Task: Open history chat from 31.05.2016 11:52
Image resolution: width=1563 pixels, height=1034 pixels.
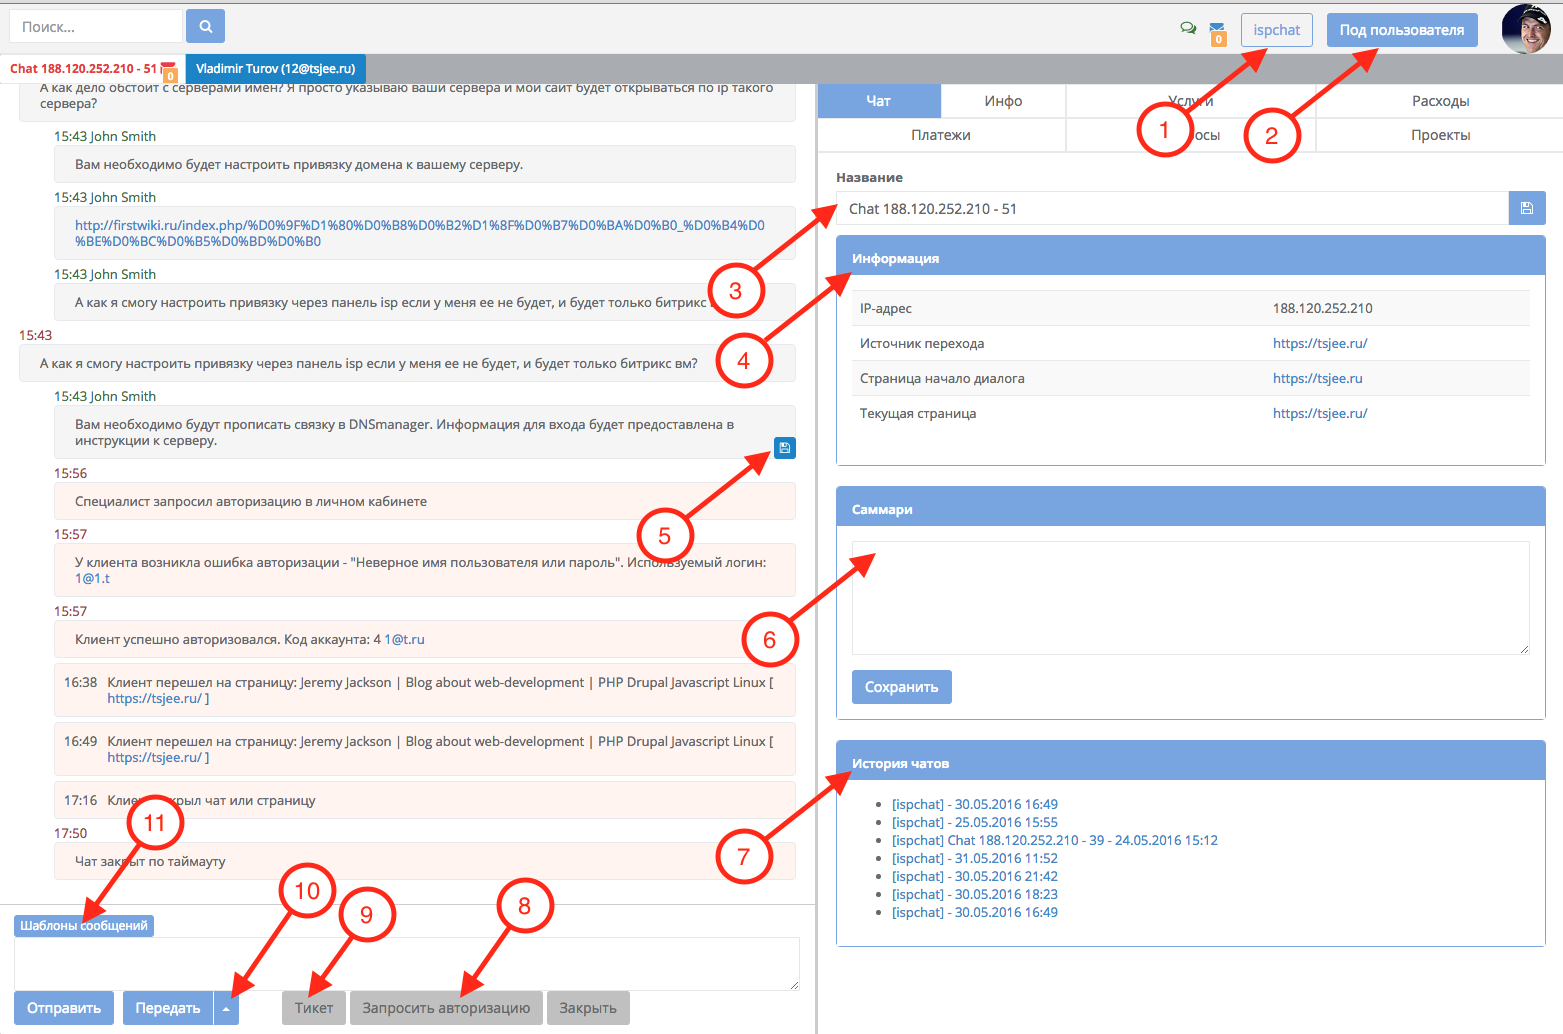Action: [975, 858]
